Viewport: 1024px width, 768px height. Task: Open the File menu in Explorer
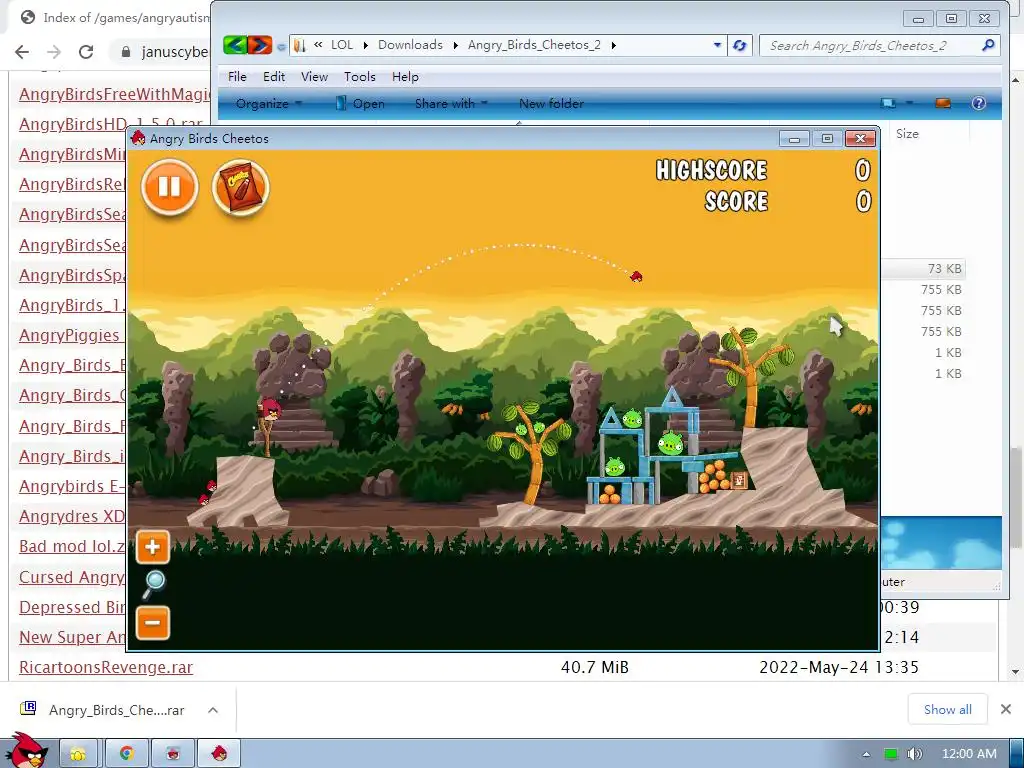pos(237,76)
